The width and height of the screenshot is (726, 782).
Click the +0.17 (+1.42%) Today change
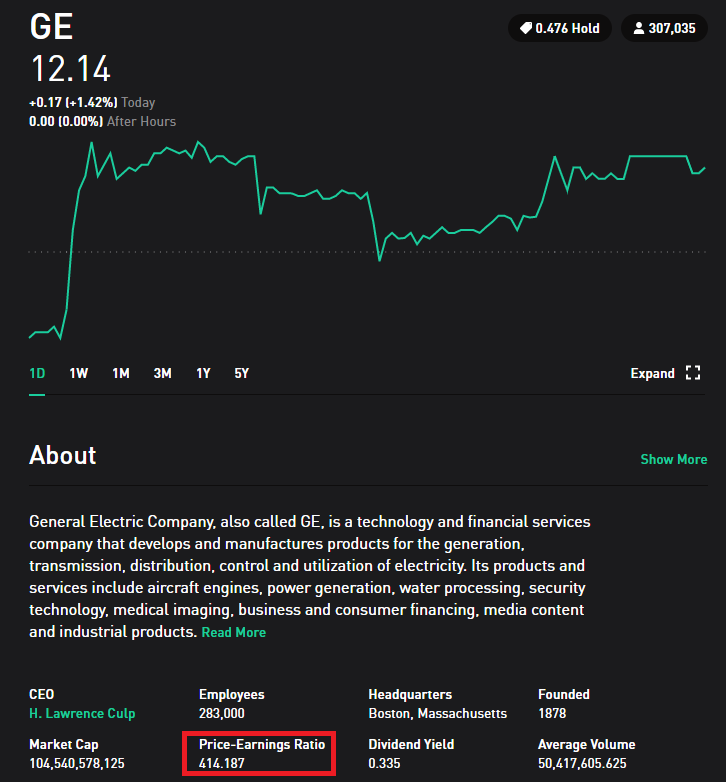click(x=92, y=102)
